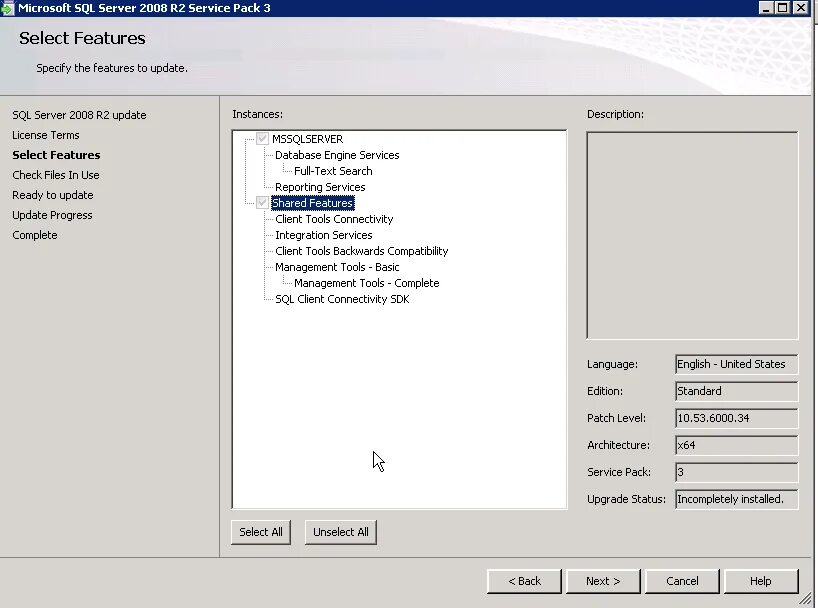Viewport: 818px width, 608px height.
Task: Click the Select All button
Action: pyautogui.click(x=261, y=532)
